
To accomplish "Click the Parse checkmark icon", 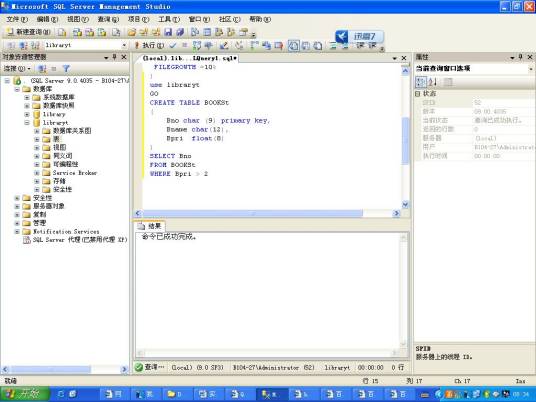I will pyautogui.click(x=173, y=45).
